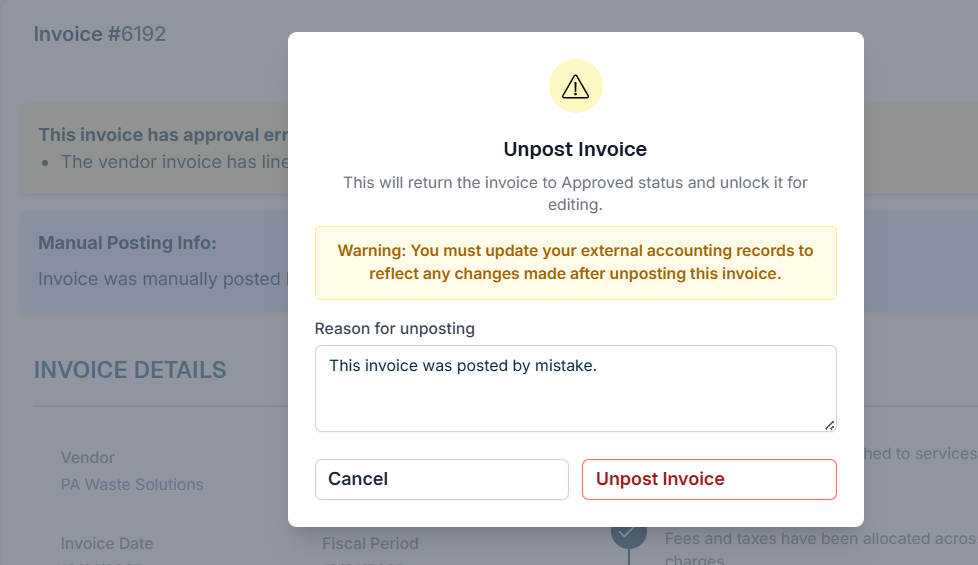978x565 pixels.
Task: Click the Vendor field label
Action: click(x=88, y=458)
